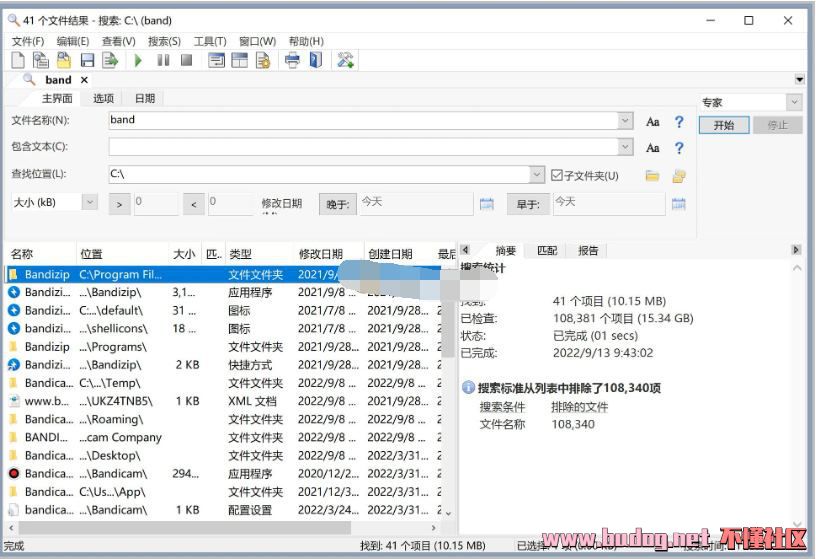Viewport: 816px width, 559px height.
Task: Click the New blank search toolbar icon
Action: coord(18,60)
